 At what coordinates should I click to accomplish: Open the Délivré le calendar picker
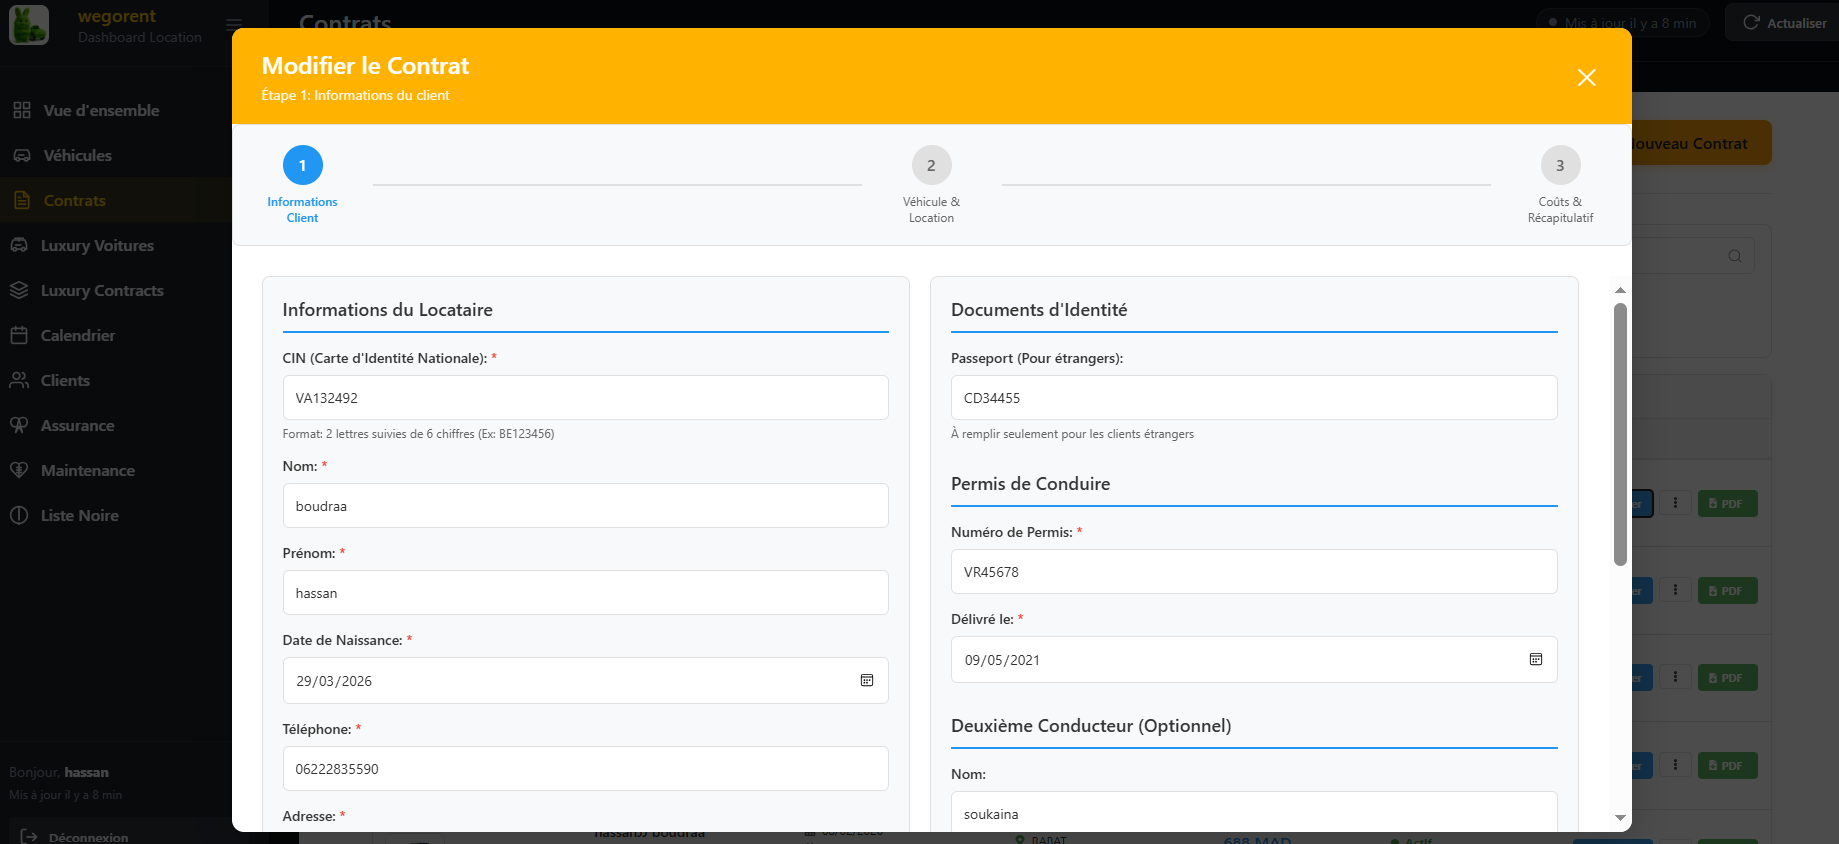1535,660
